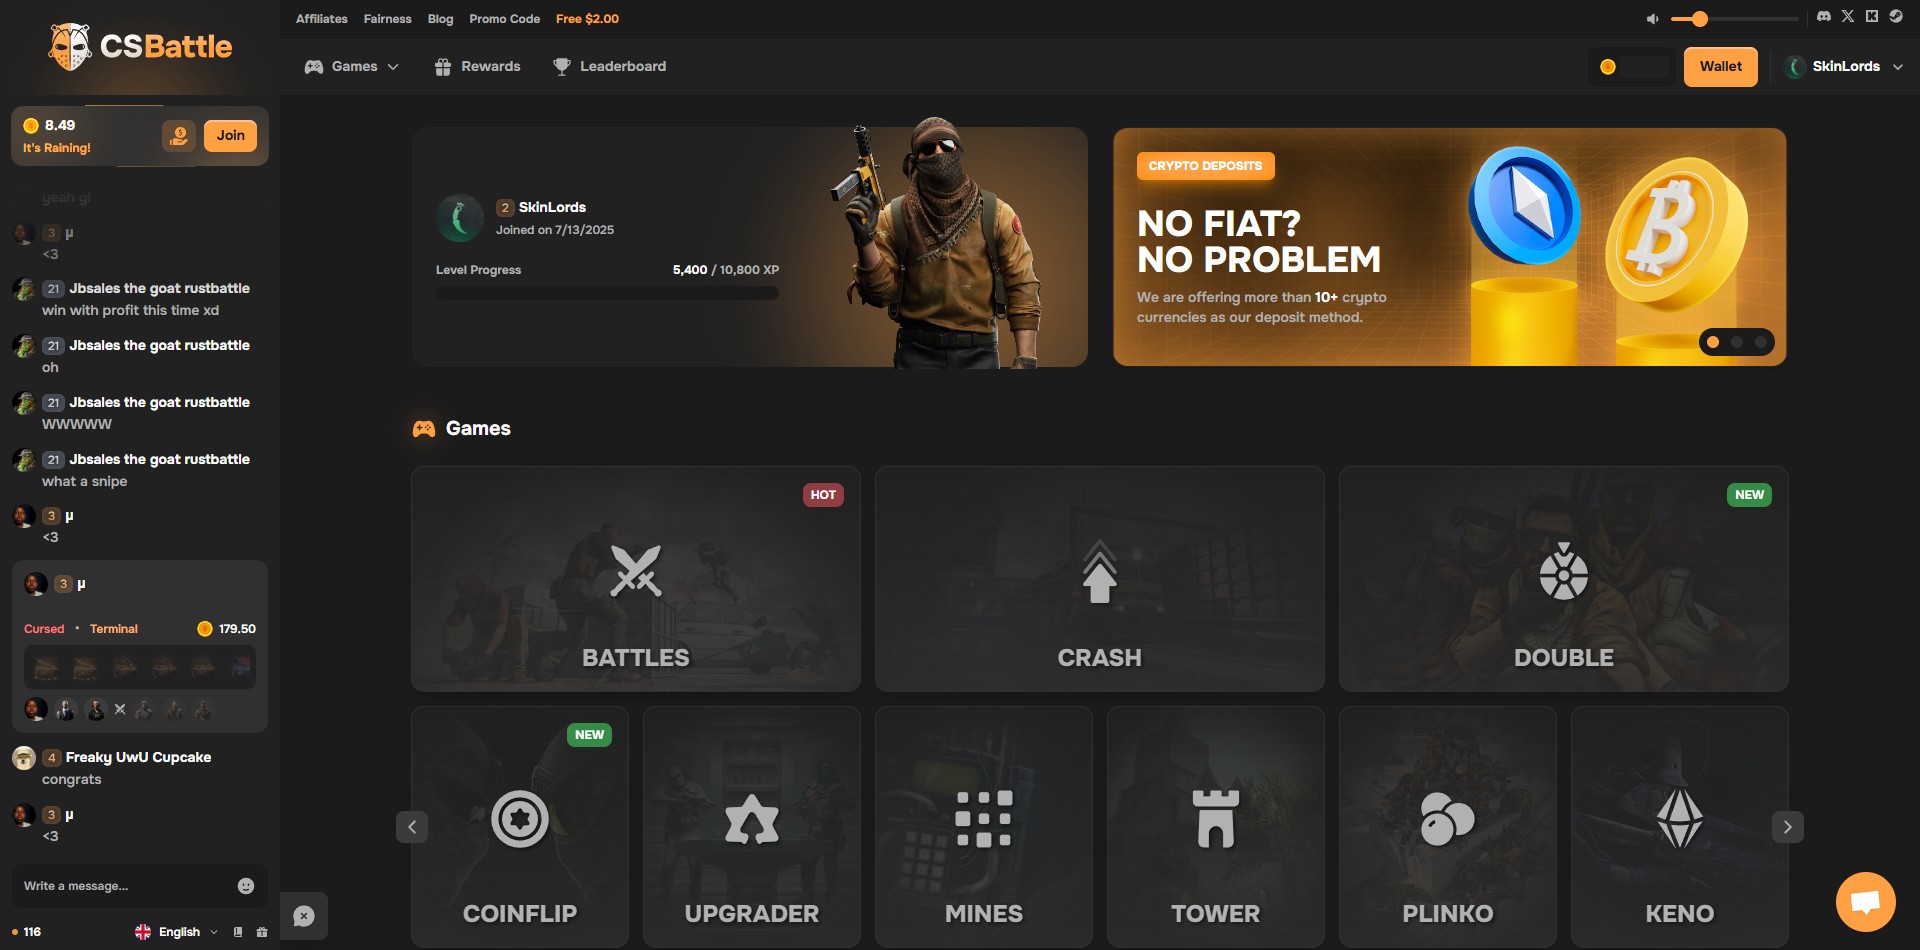Open the Blog link
Screen dimensions: 1920x950
click(440, 19)
